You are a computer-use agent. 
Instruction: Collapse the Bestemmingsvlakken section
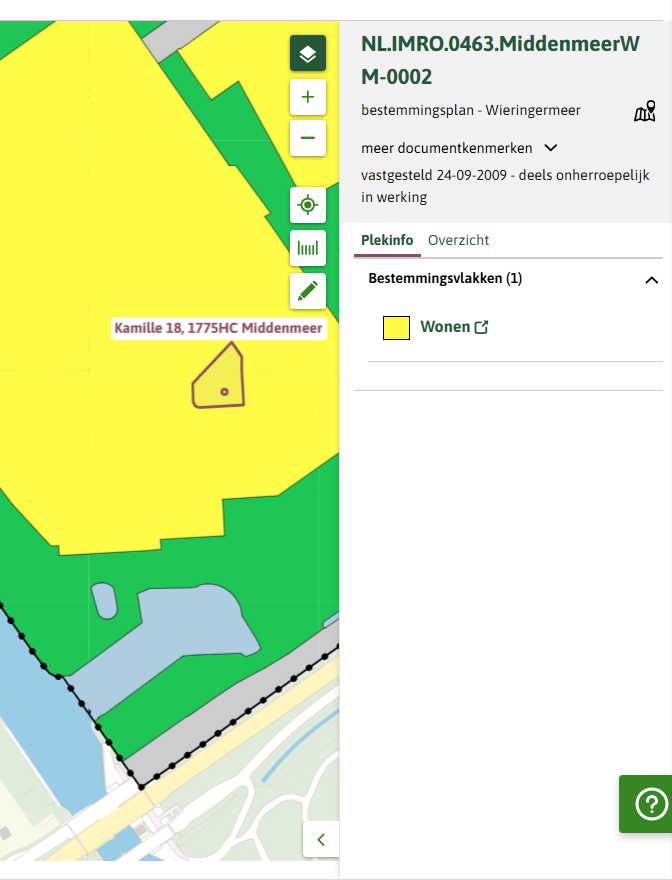click(651, 279)
